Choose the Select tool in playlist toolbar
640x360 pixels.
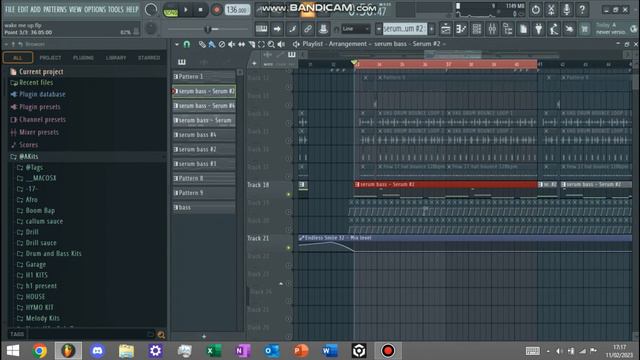click(261, 44)
